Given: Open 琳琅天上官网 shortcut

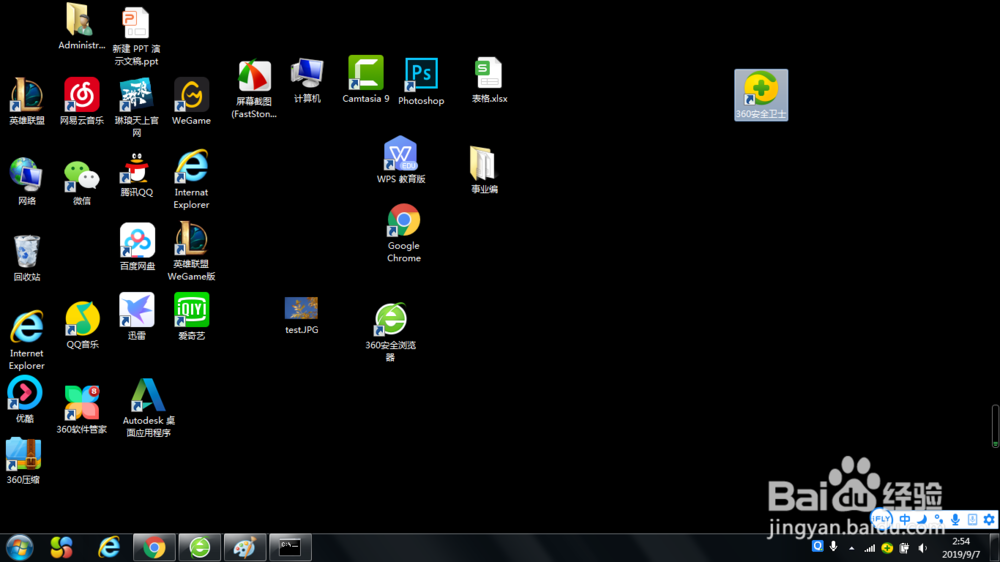Looking at the screenshot, I should click(x=136, y=107).
